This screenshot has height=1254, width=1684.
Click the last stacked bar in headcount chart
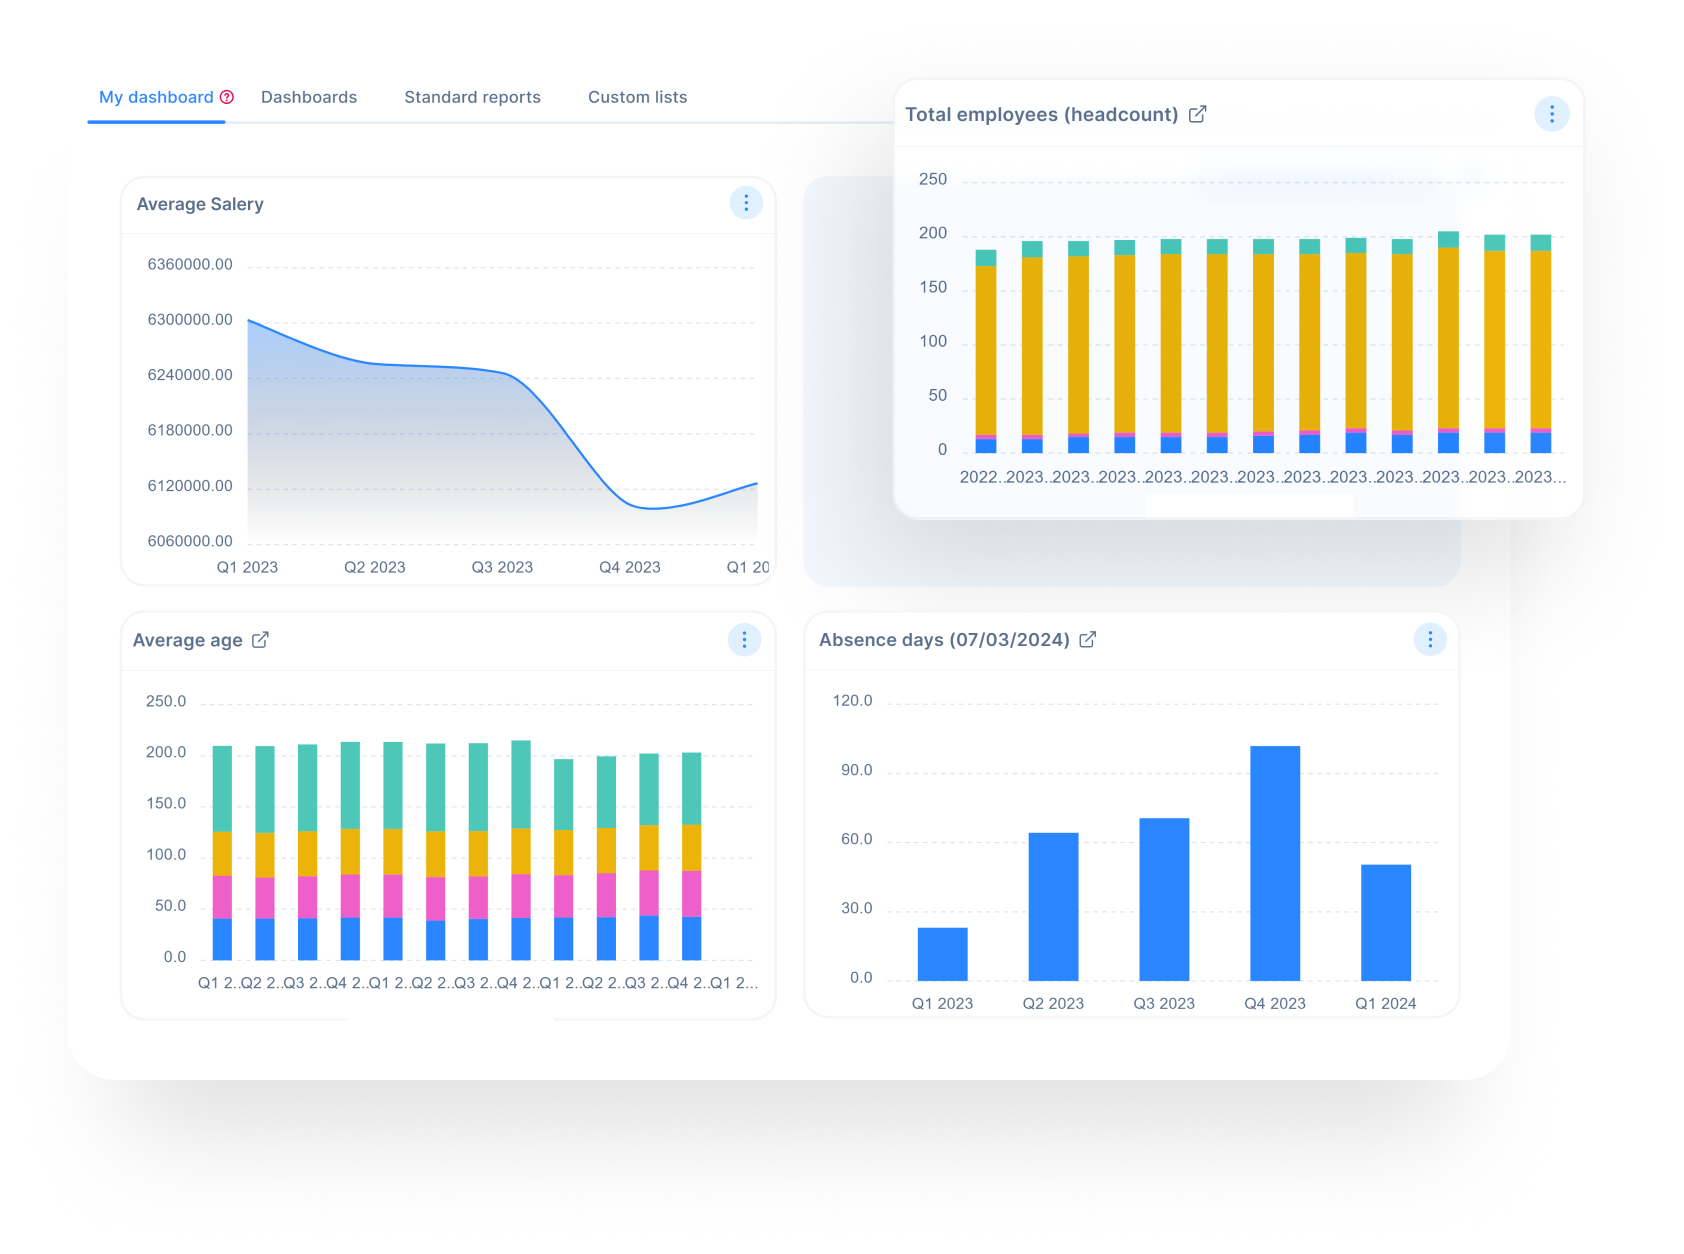(x=1541, y=344)
